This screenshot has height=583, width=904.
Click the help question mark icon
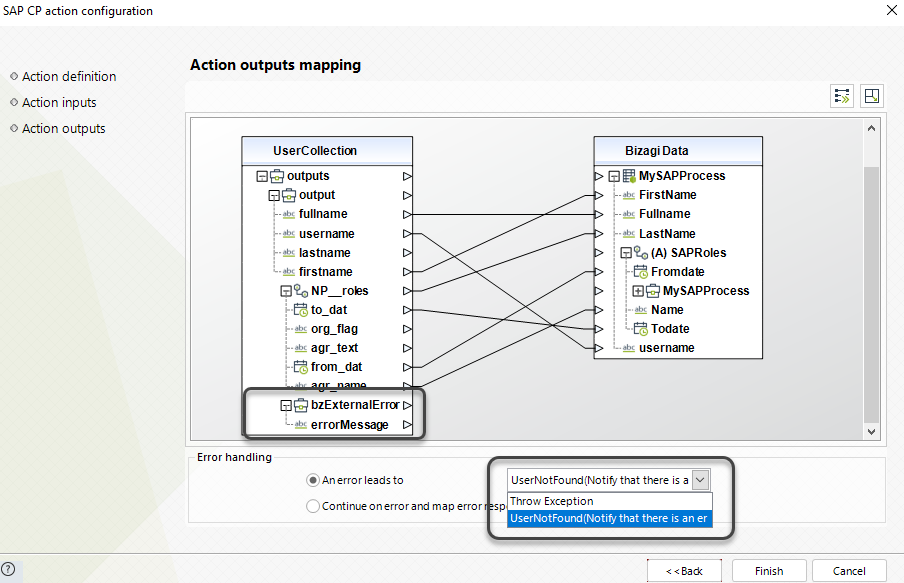(9, 570)
